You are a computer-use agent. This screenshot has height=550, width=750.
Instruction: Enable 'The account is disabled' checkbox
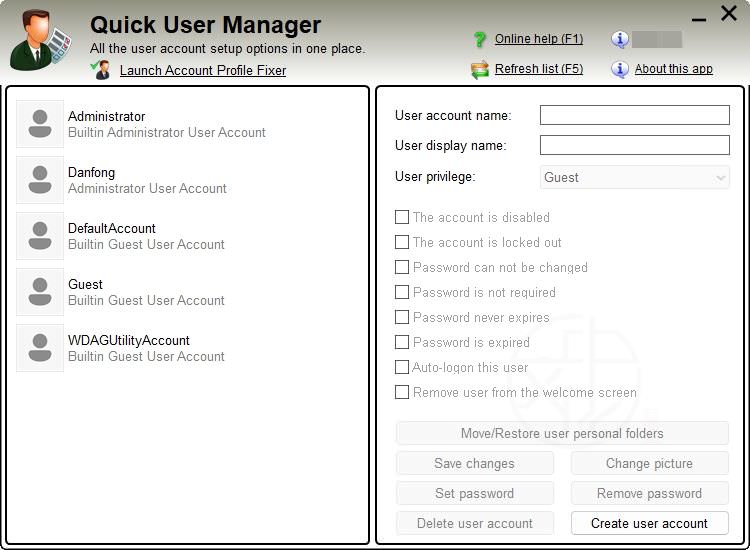point(402,217)
